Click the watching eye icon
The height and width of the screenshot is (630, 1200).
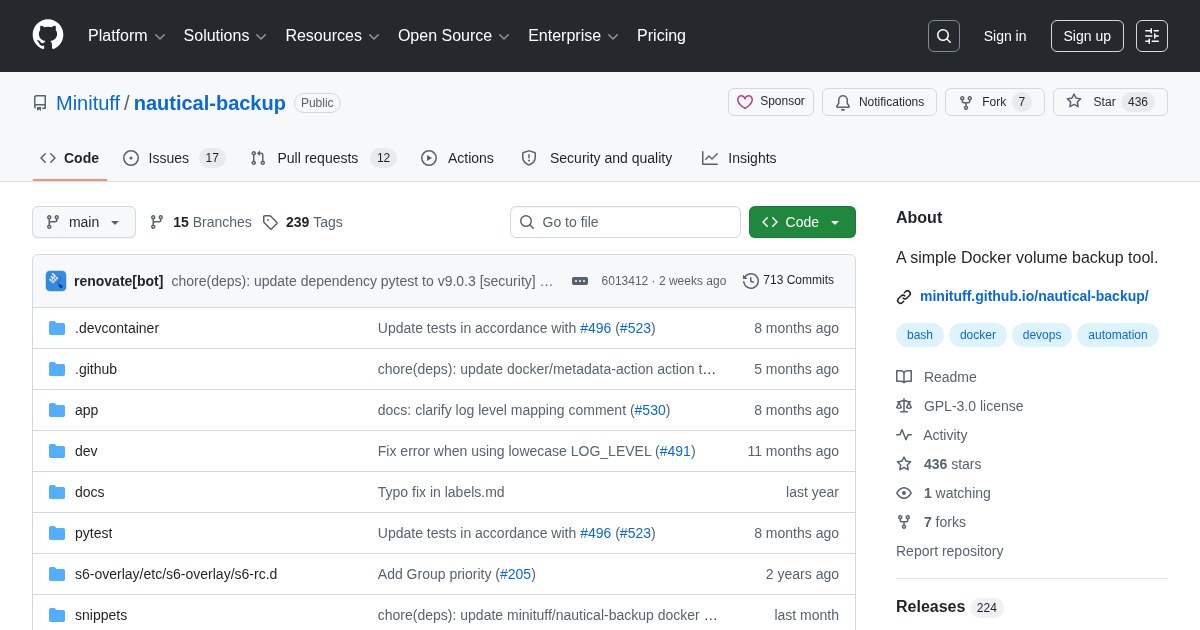pyautogui.click(x=904, y=493)
